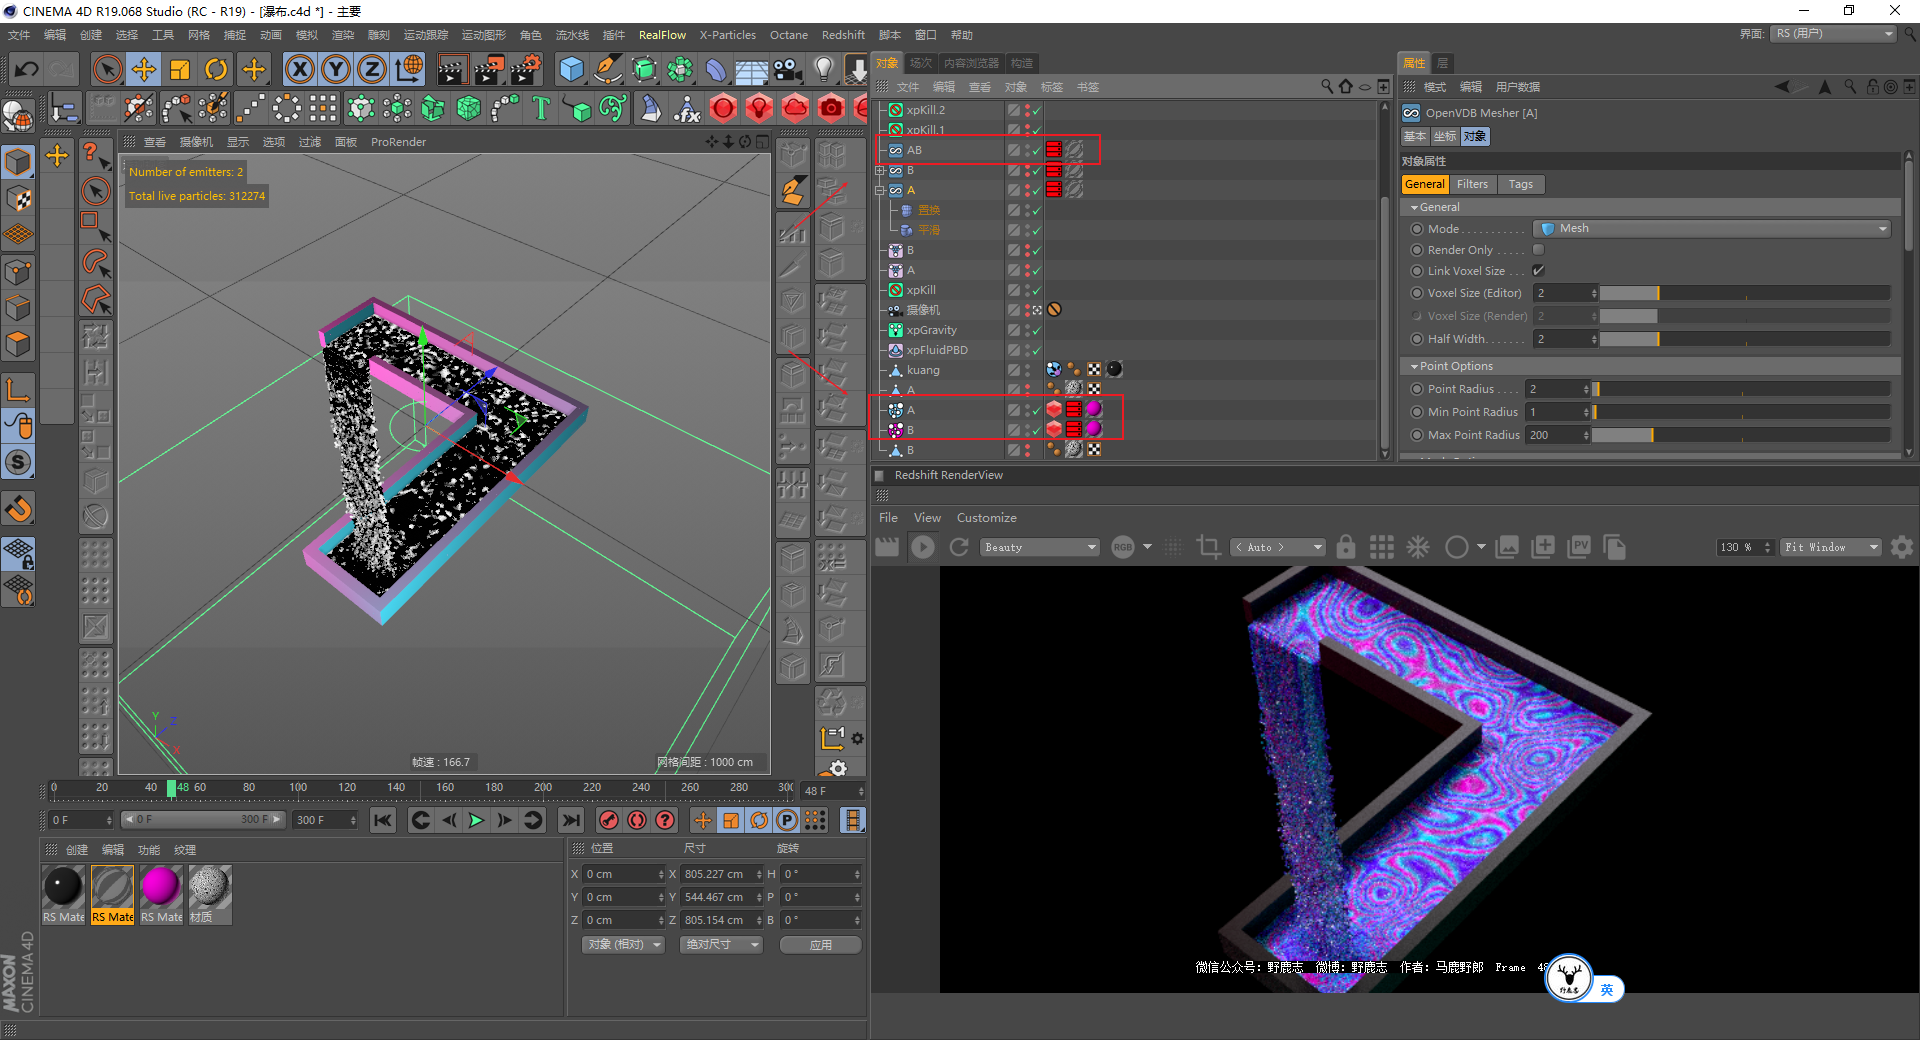Click the X-Particles fx icon
This screenshot has height=1040, width=1920.
687,107
